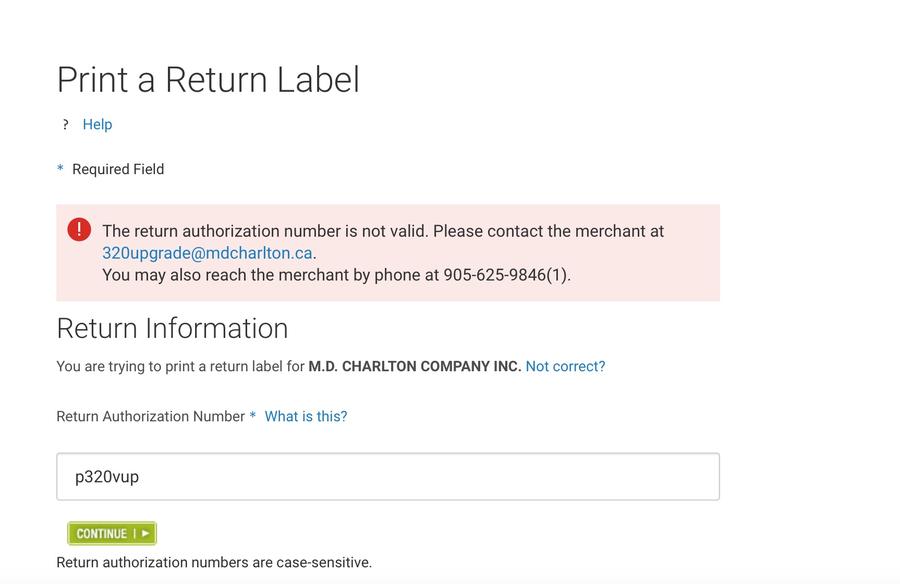Focus the Return Authorization Number input field

[x=388, y=477]
